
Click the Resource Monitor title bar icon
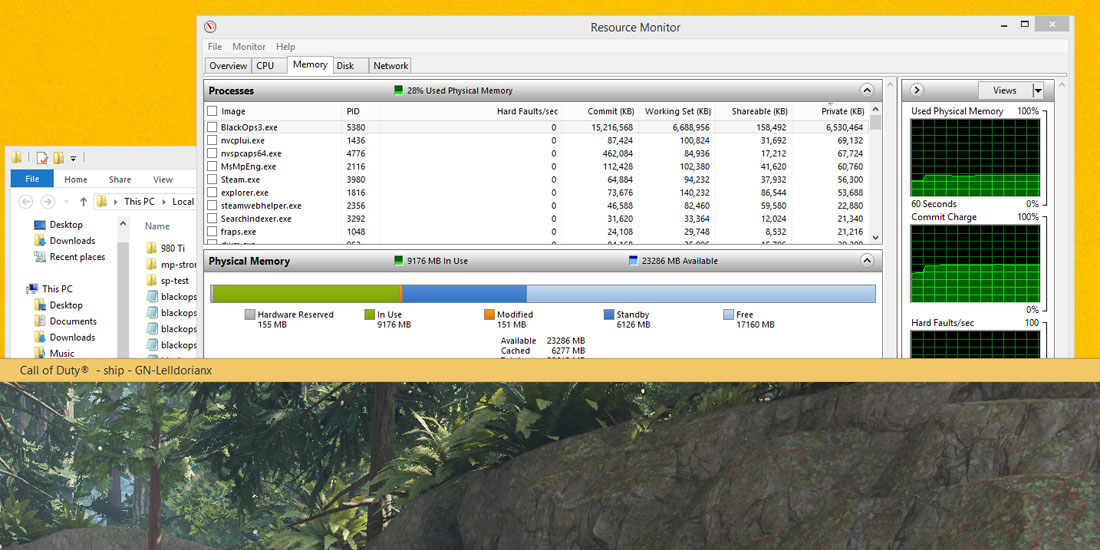[x=210, y=27]
